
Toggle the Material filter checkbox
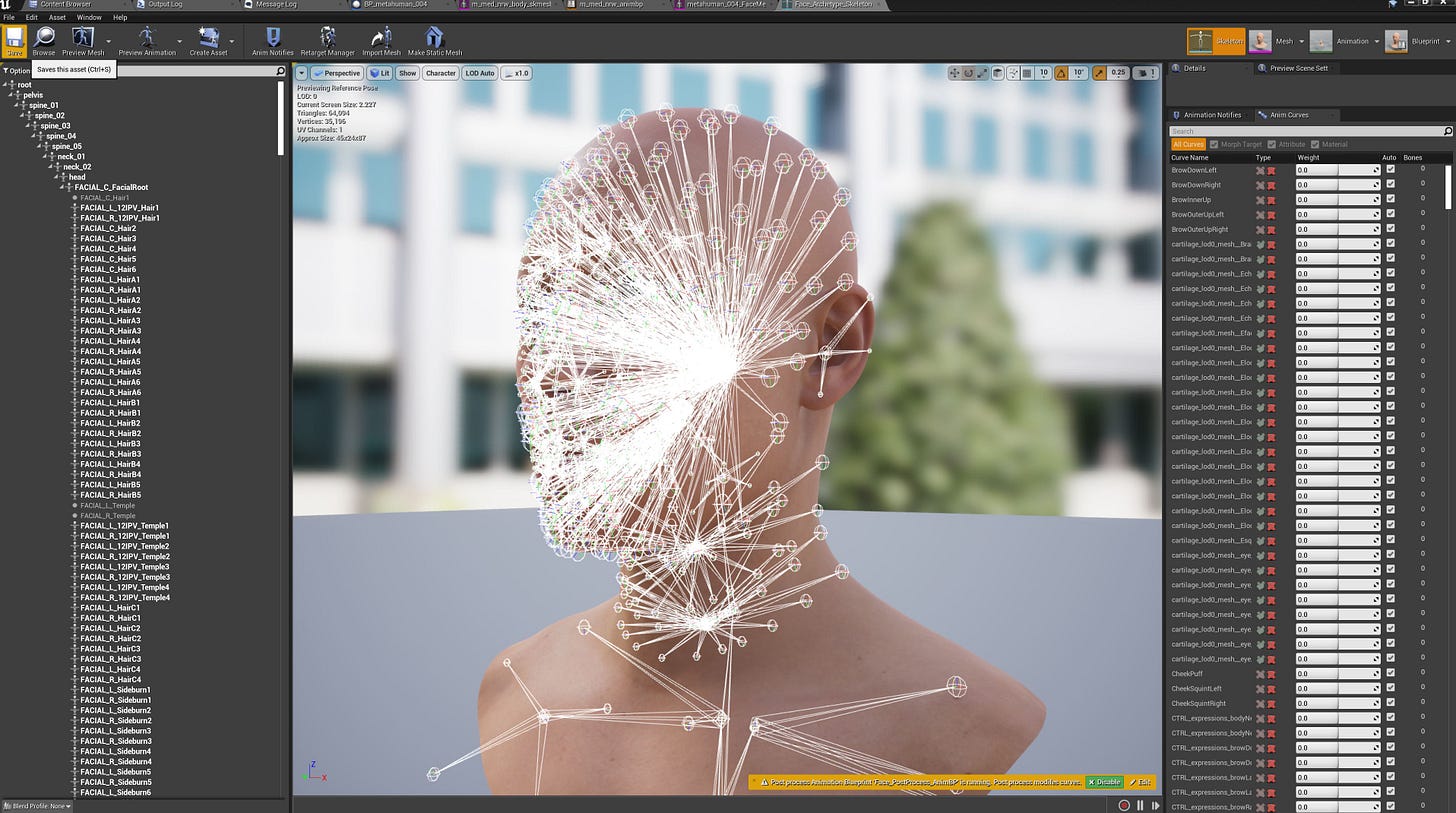(x=1315, y=144)
